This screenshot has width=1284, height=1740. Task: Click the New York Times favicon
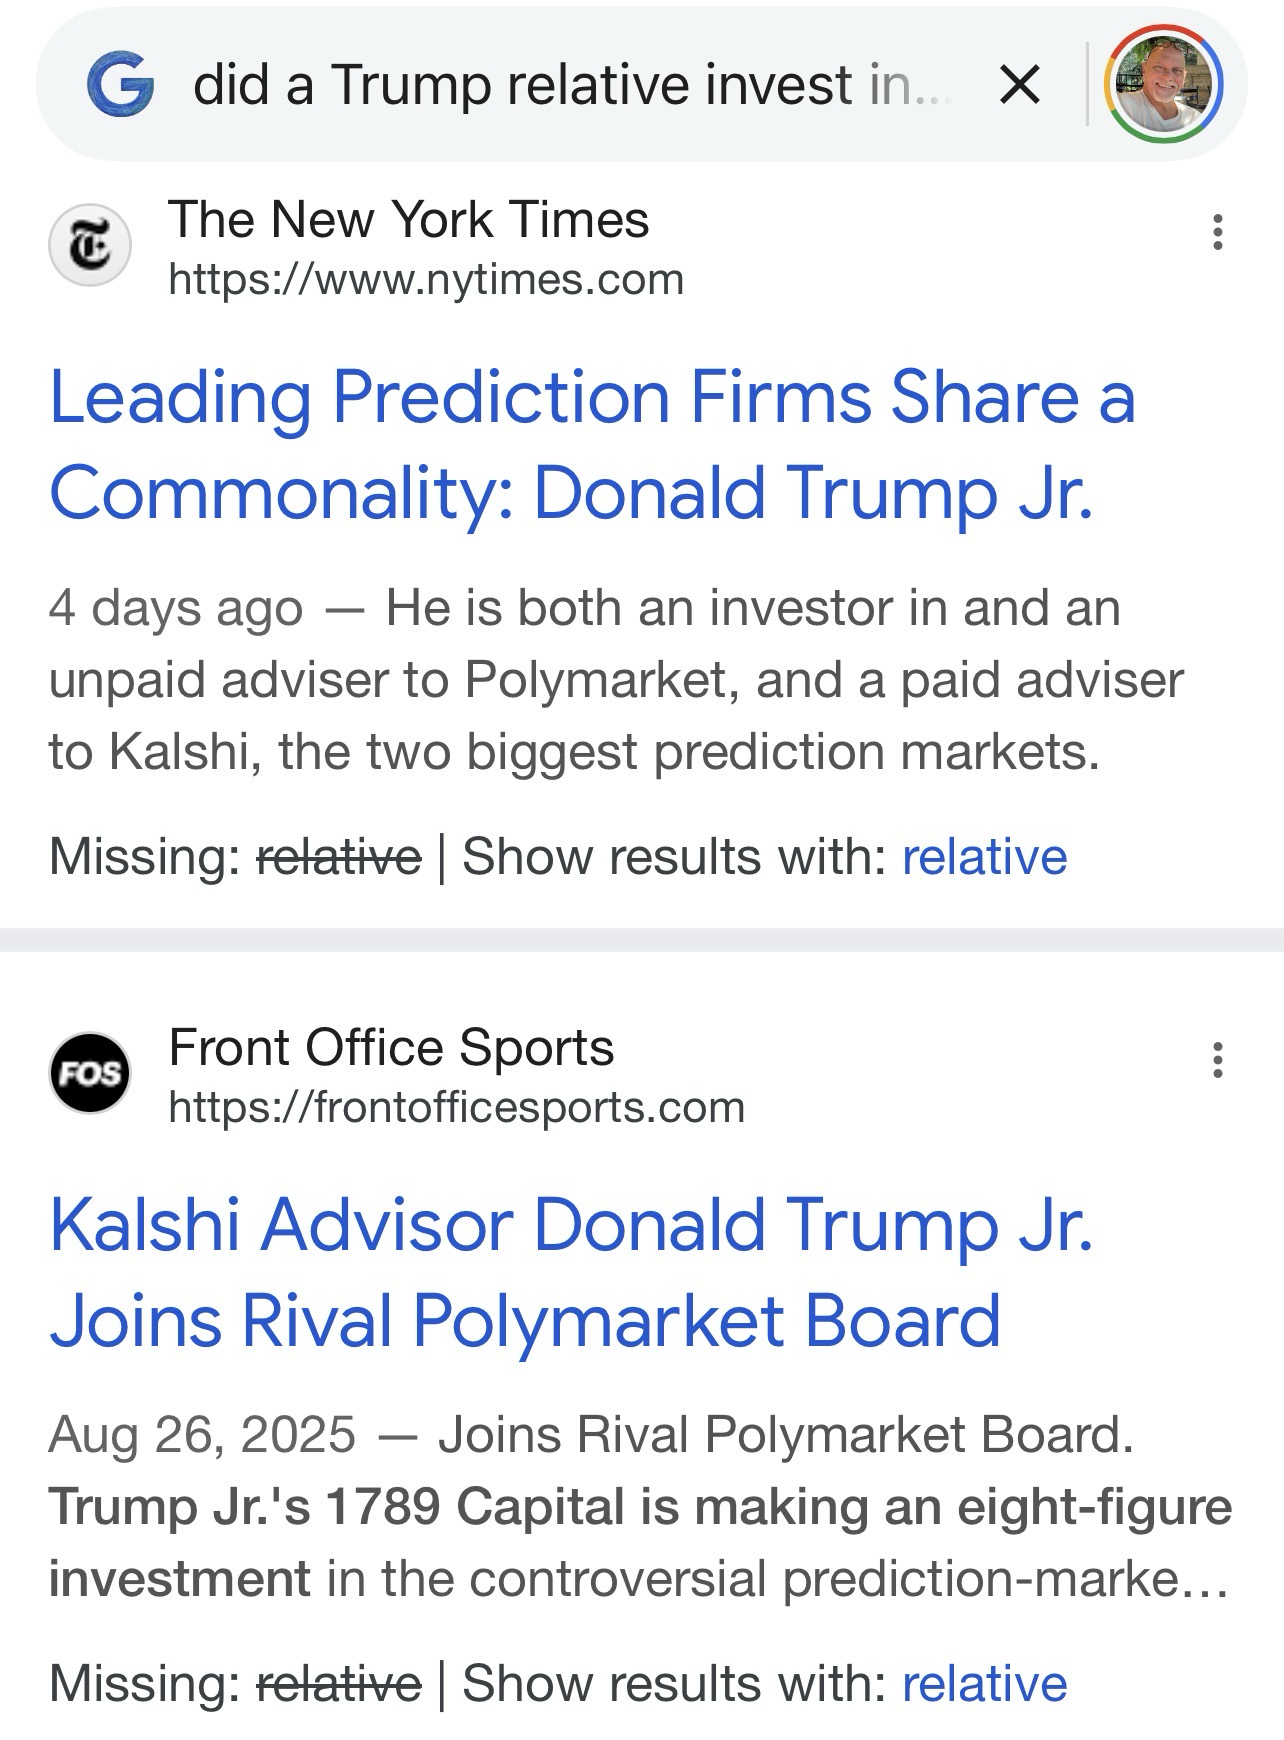click(90, 246)
